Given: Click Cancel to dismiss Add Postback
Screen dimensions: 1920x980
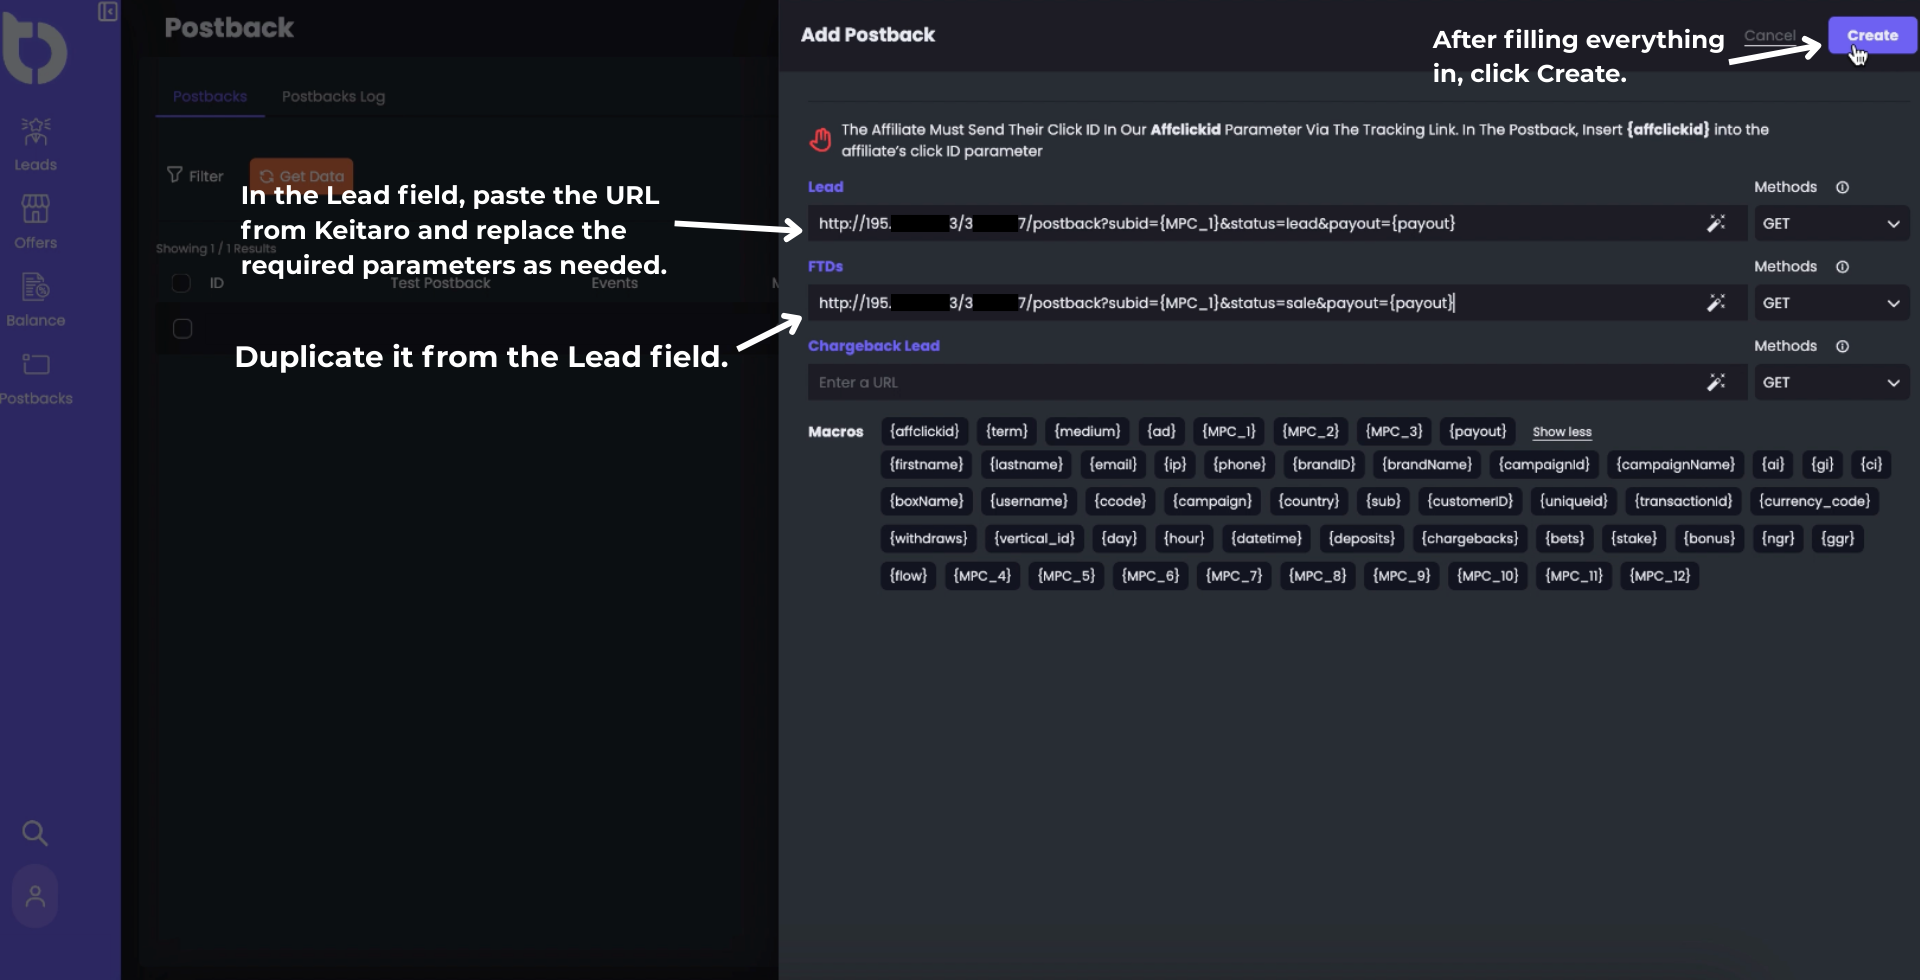Looking at the screenshot, I should tap(1769, 35).
